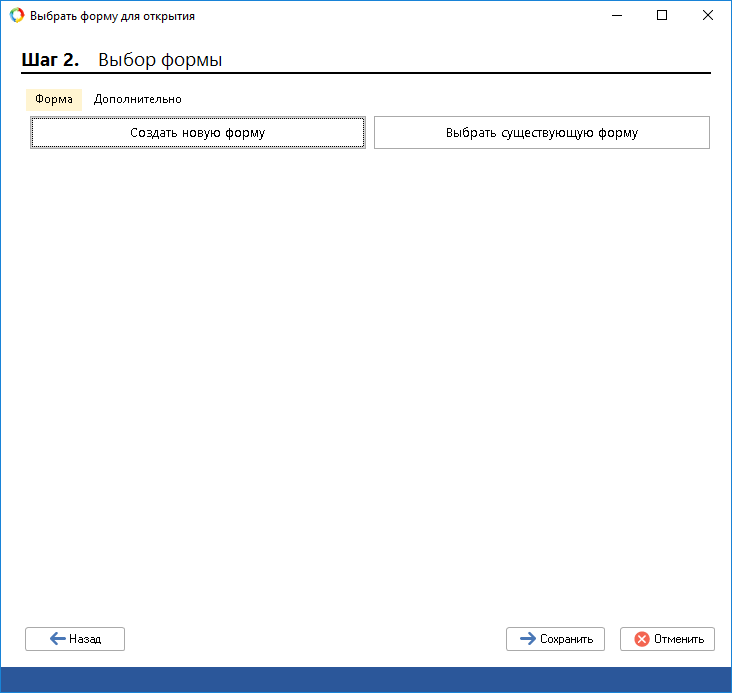732x693 pixels.
Task: Click the window title Выбрать форму для открытия
Action: (112, 16)
